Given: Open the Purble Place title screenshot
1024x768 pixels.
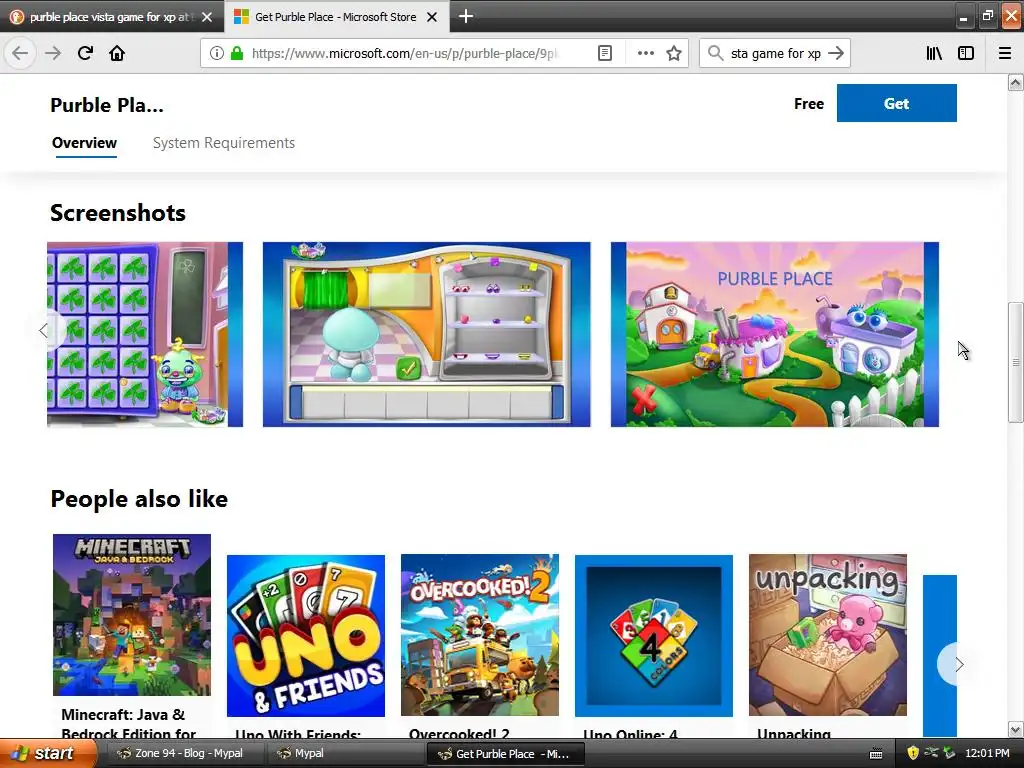Looking at the screenshot, I should [775, 334].
